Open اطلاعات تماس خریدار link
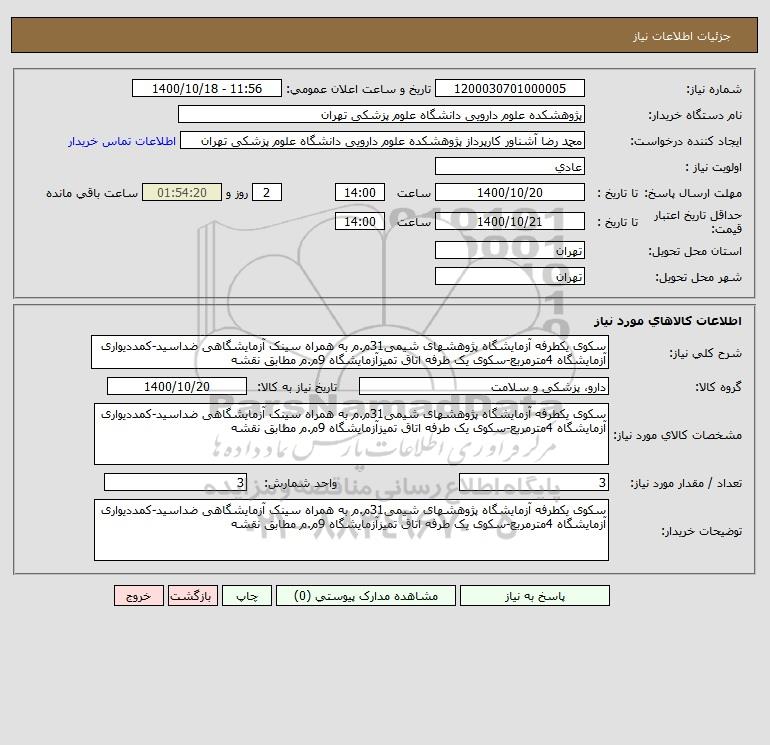The width and height of the screenshot is (770, 745). 122,141
